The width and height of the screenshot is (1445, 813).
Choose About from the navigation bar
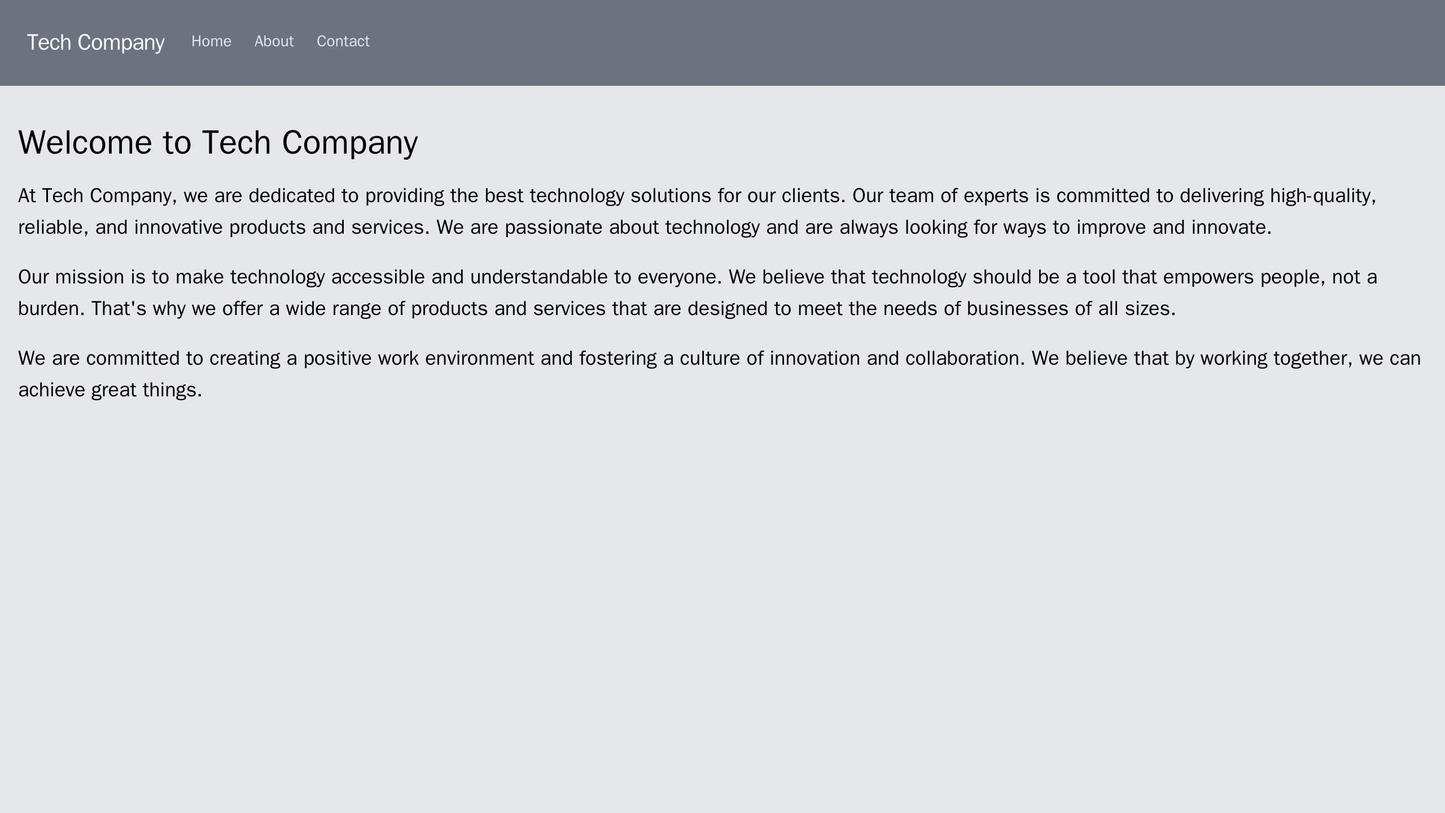coord(274,42)
